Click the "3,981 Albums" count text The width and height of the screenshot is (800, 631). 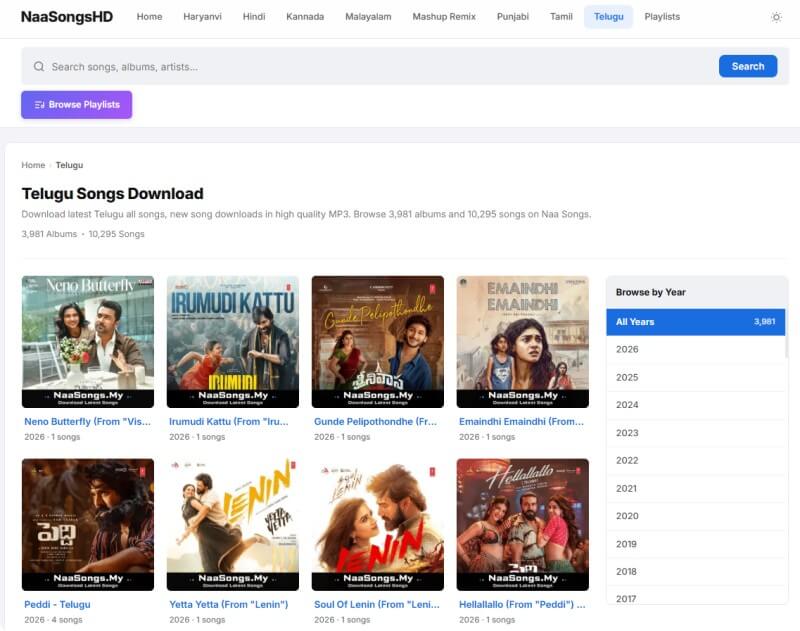[x=49, y=234]
